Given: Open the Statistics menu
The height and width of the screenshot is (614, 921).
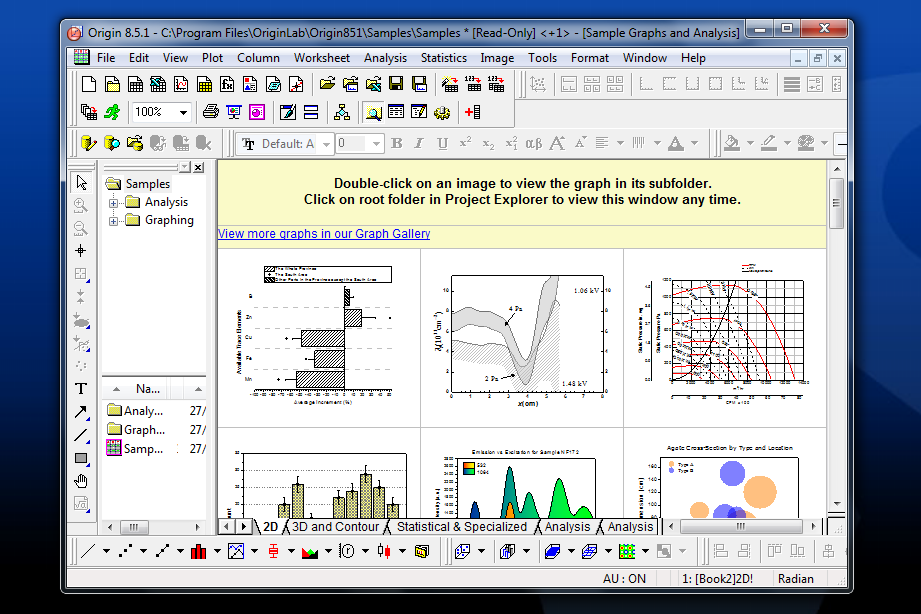Looking at the screenshot, I should click(x=443, y=58).
